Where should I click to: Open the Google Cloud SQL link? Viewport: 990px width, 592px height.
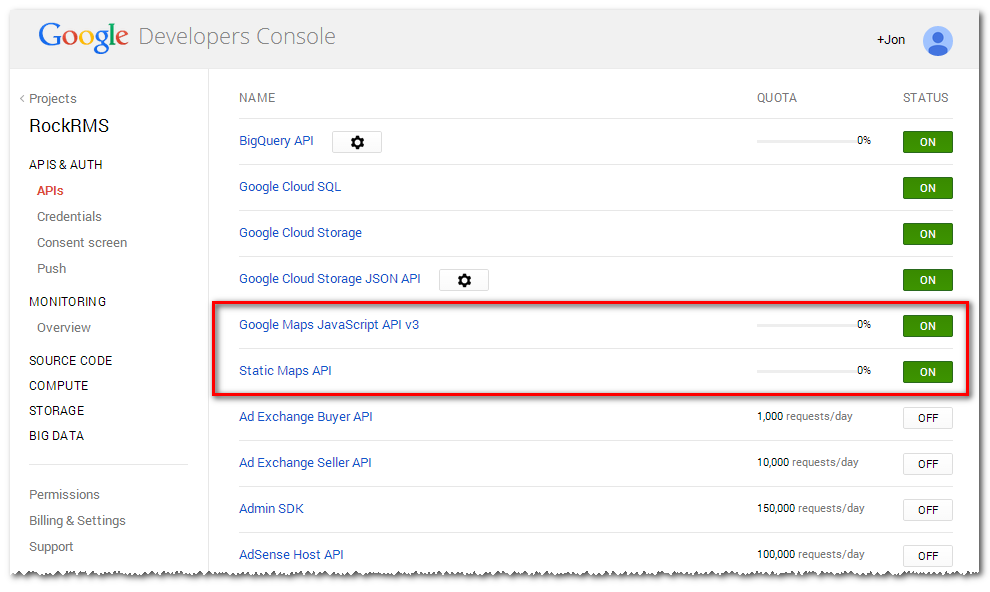[x=290, y=187]
